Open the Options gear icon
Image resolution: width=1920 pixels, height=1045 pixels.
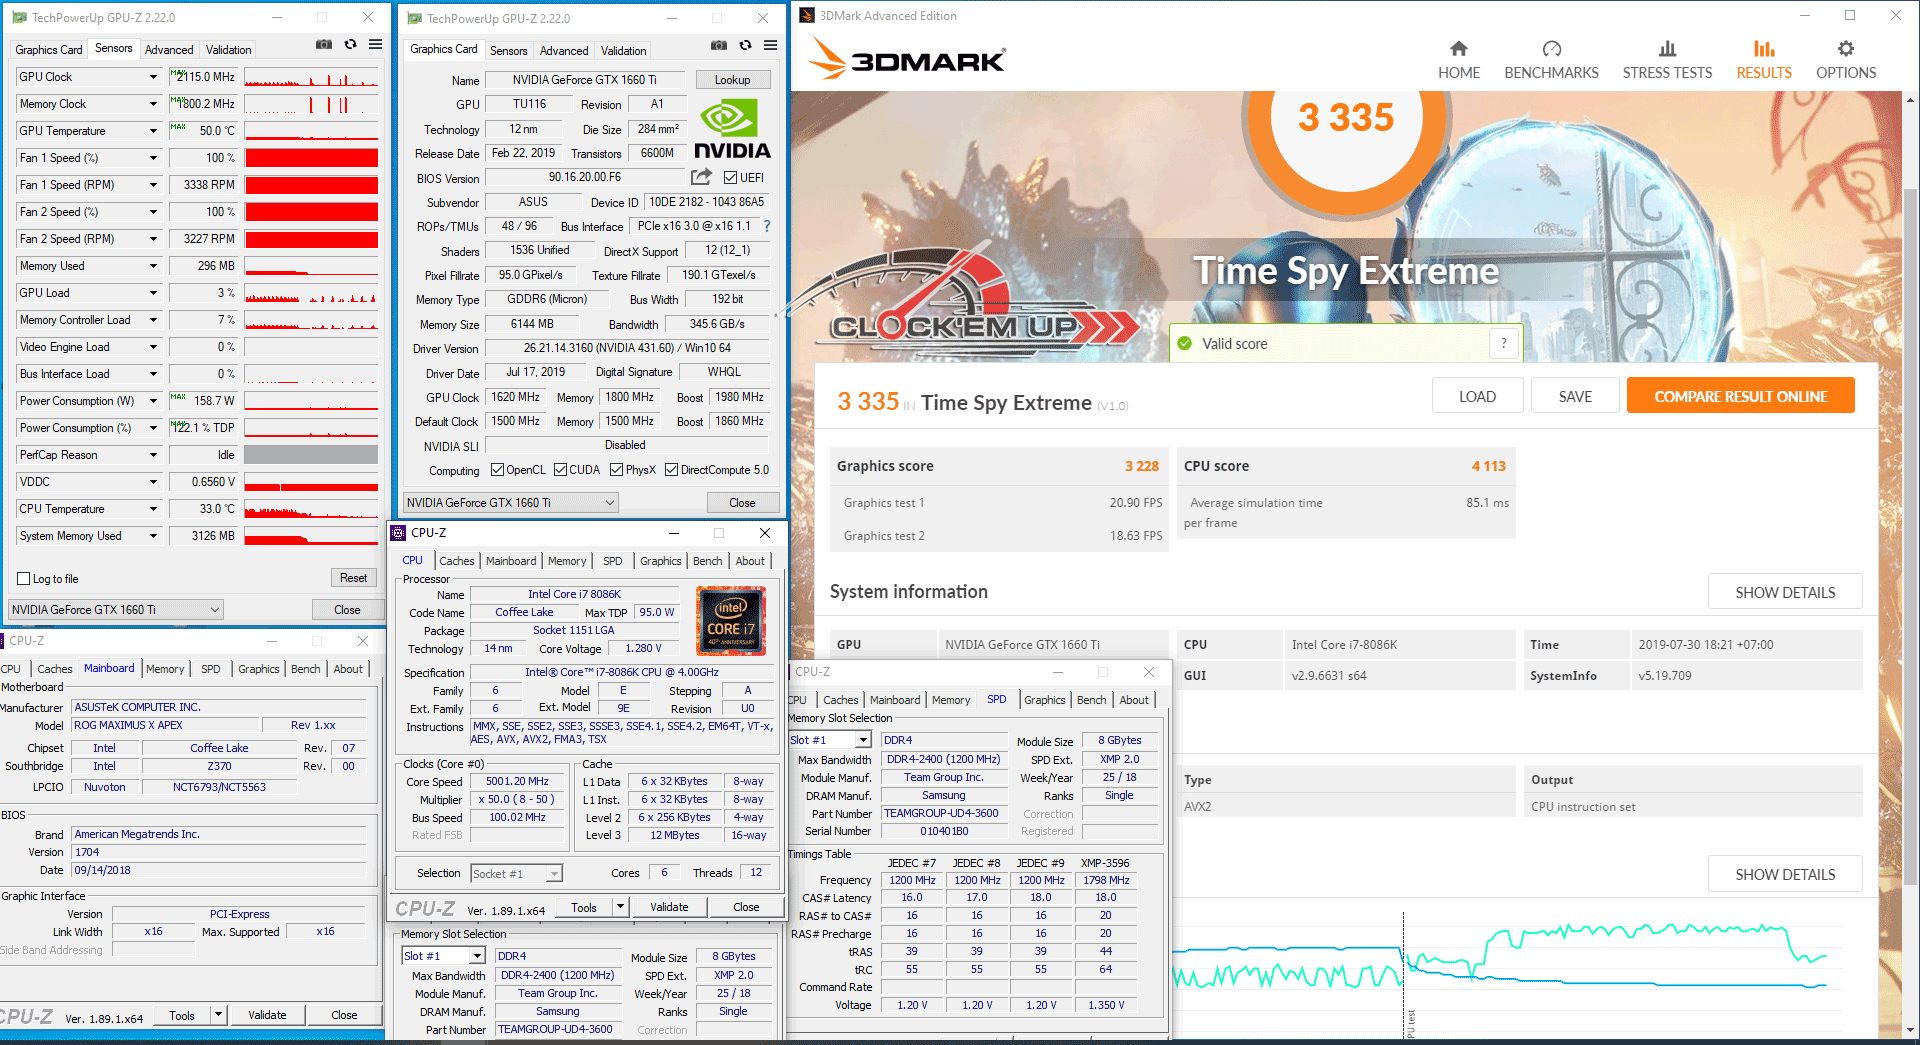[x=1845, y=49]
